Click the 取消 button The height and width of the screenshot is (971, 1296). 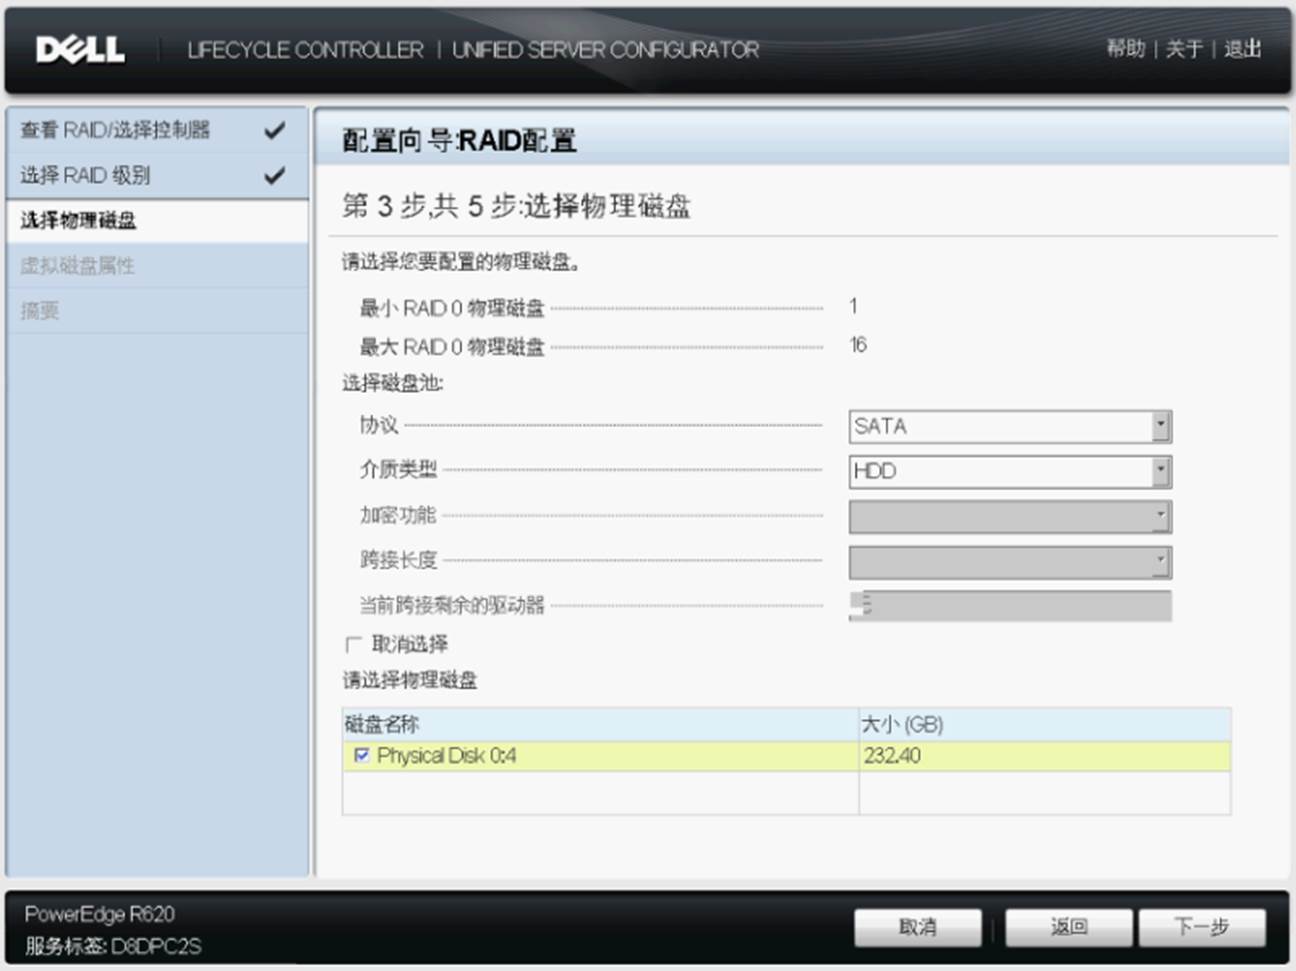click(x=917, y=927)
